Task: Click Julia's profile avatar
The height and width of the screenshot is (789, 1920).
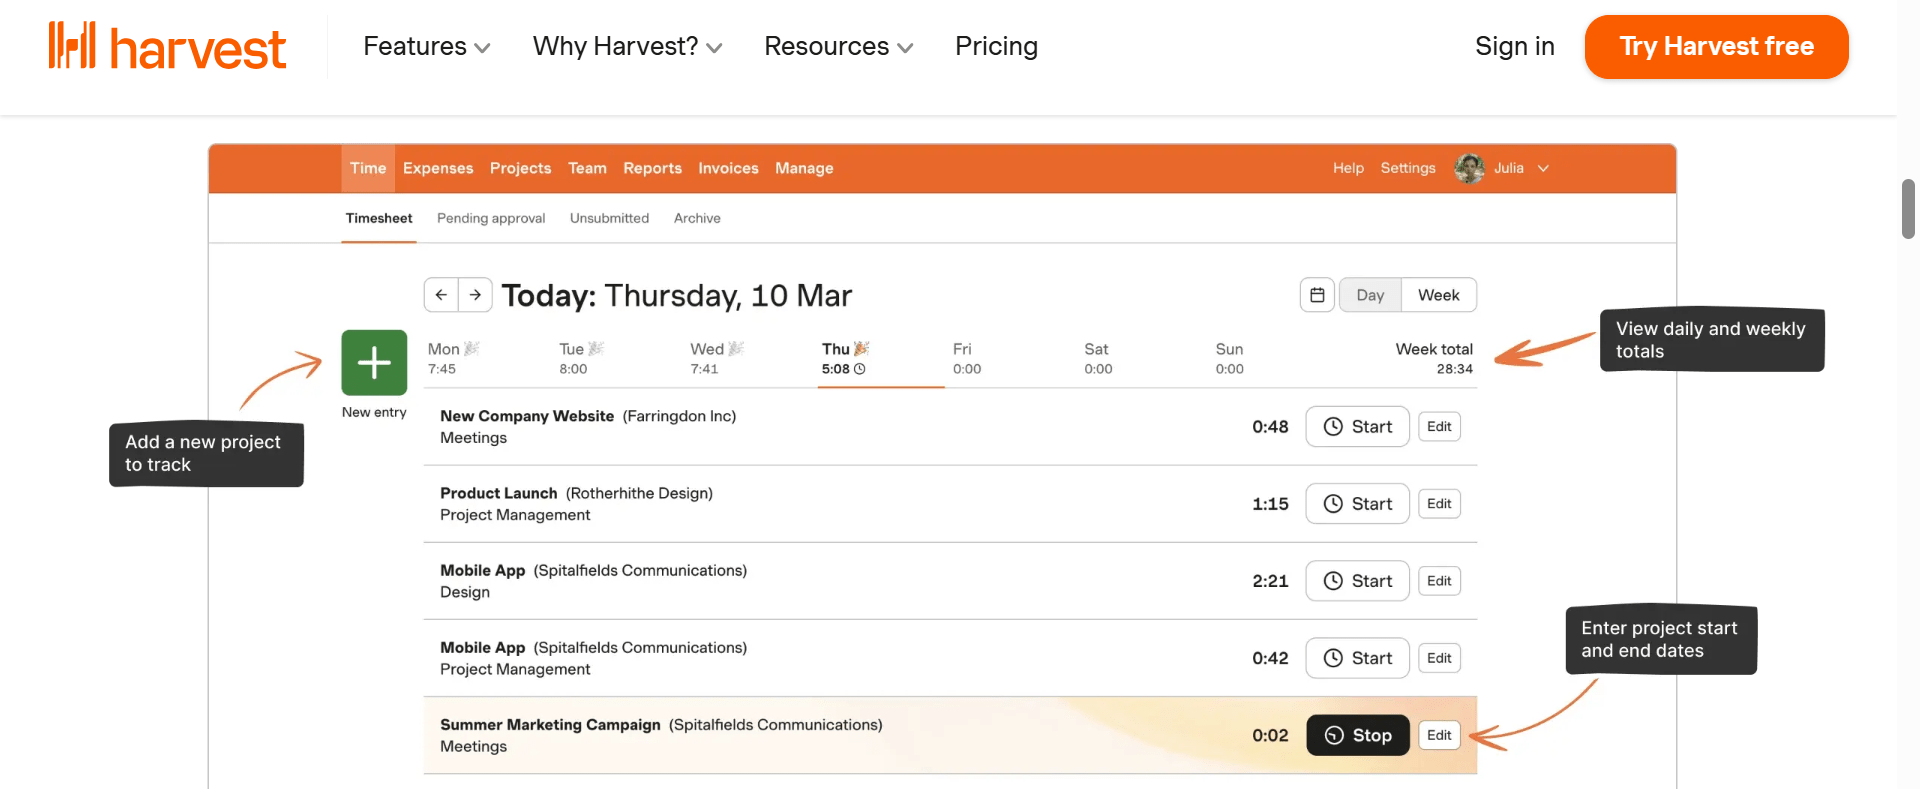Action: [1469, 168]
